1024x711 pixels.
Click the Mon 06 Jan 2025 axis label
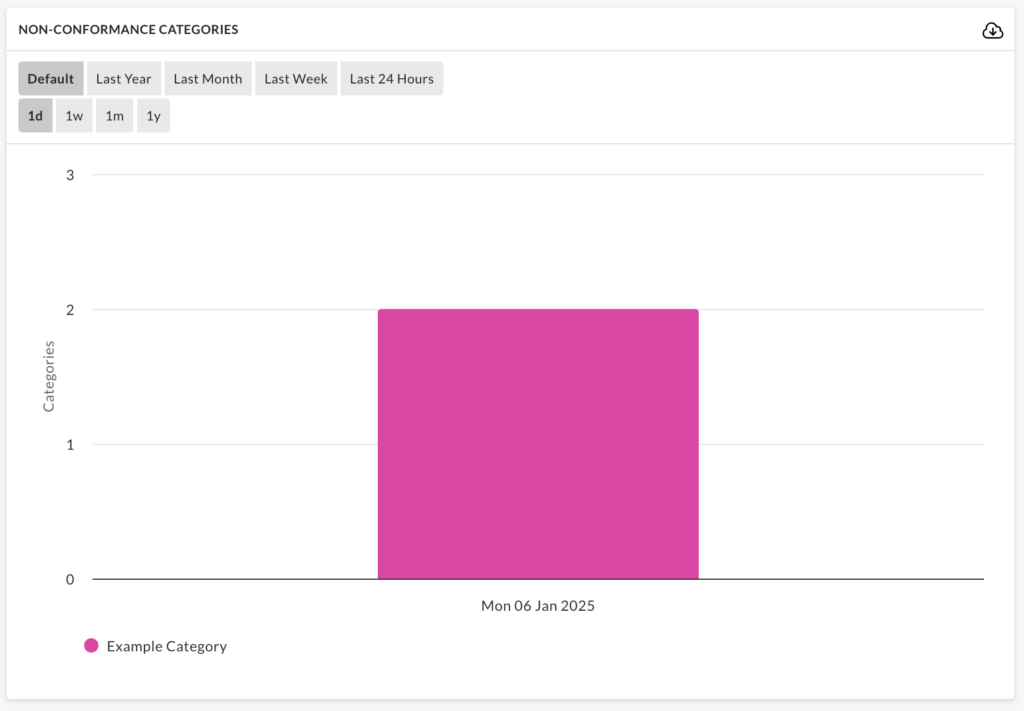click(x=537, y=606)
